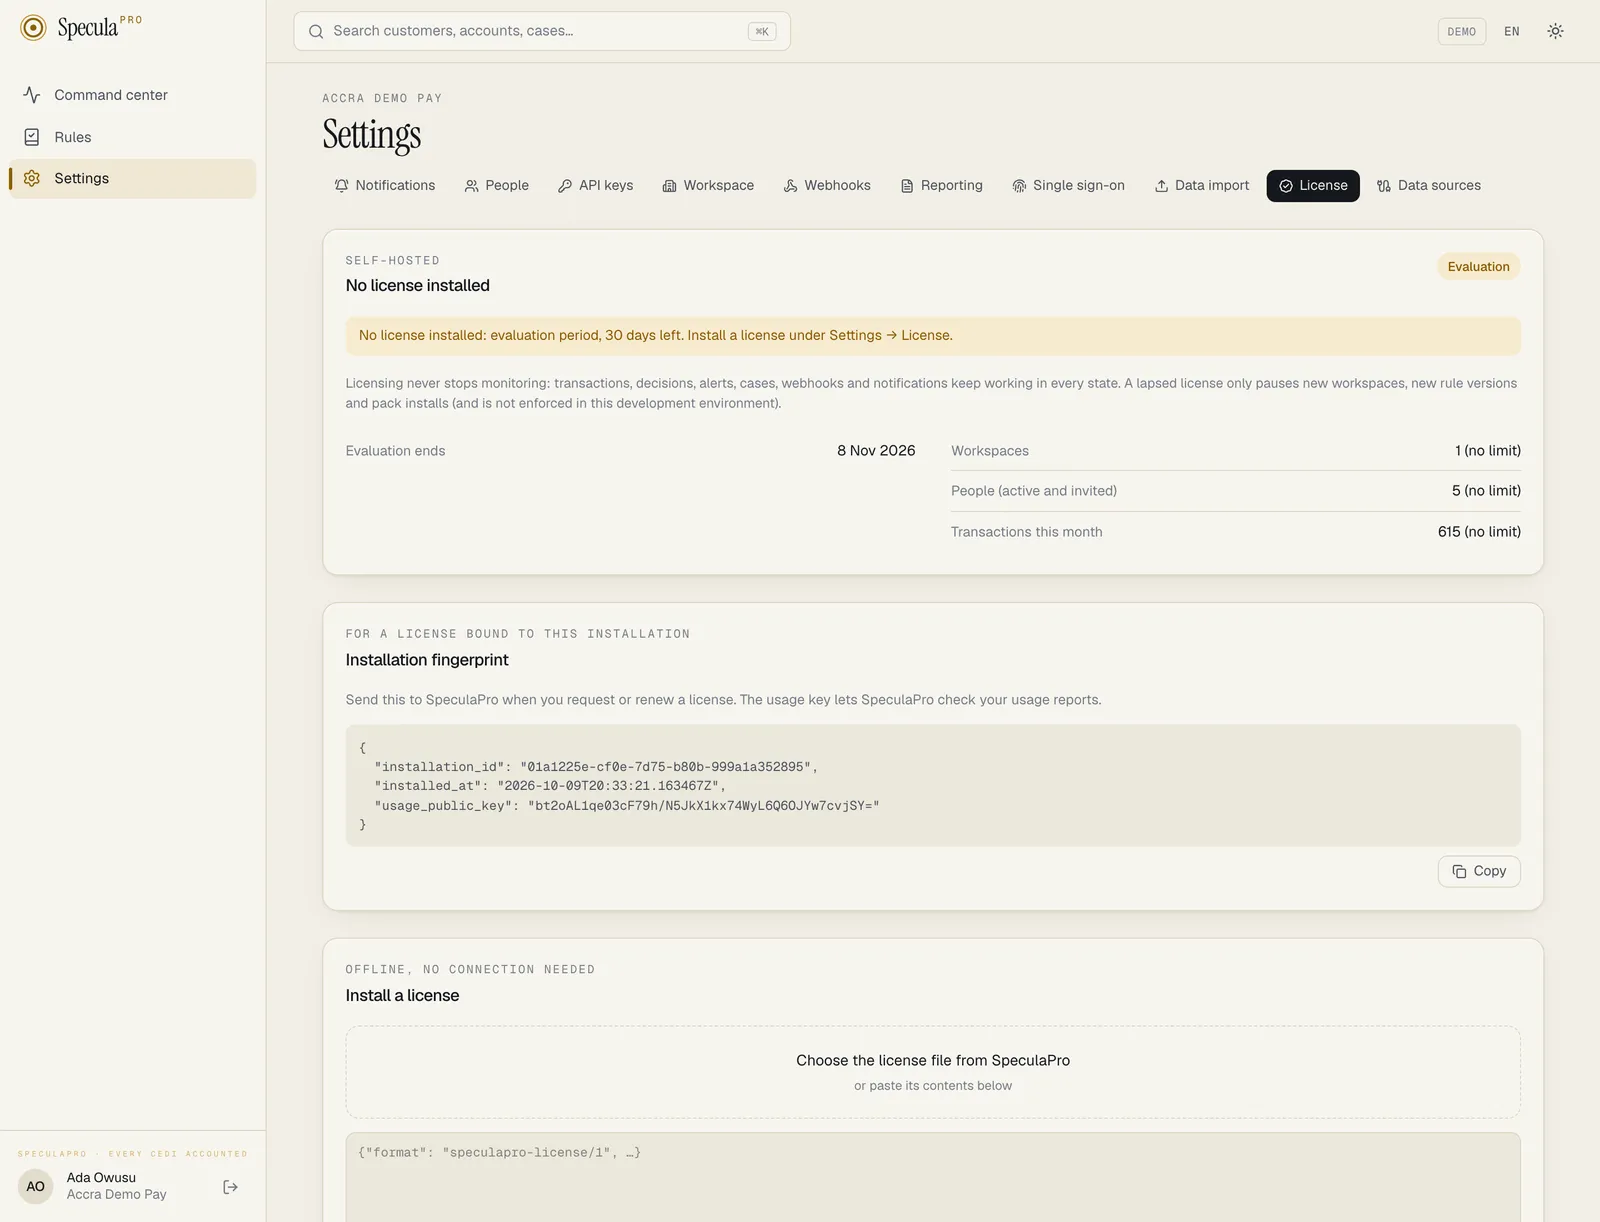Copy the installation fingerprint
1600x1222 pixels.
(x=1479, y=871)
